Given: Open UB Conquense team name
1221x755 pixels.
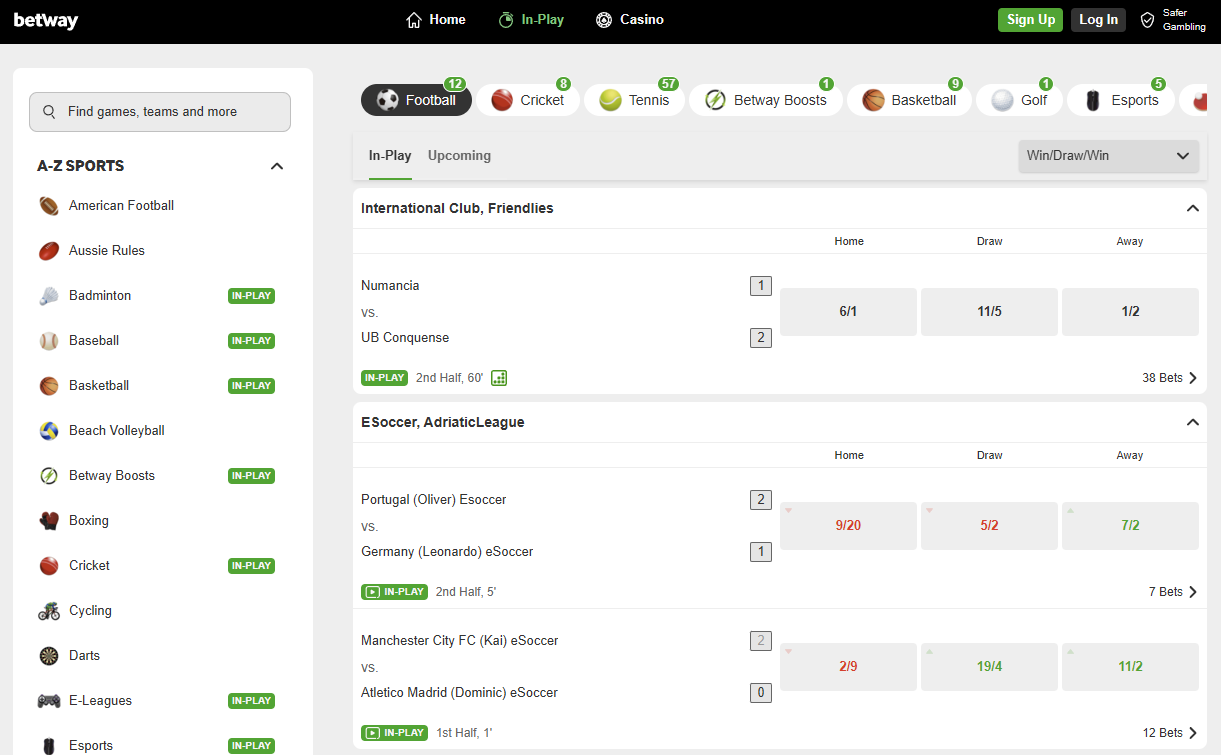Looking at the screenshot, I should tap(405, 338).
